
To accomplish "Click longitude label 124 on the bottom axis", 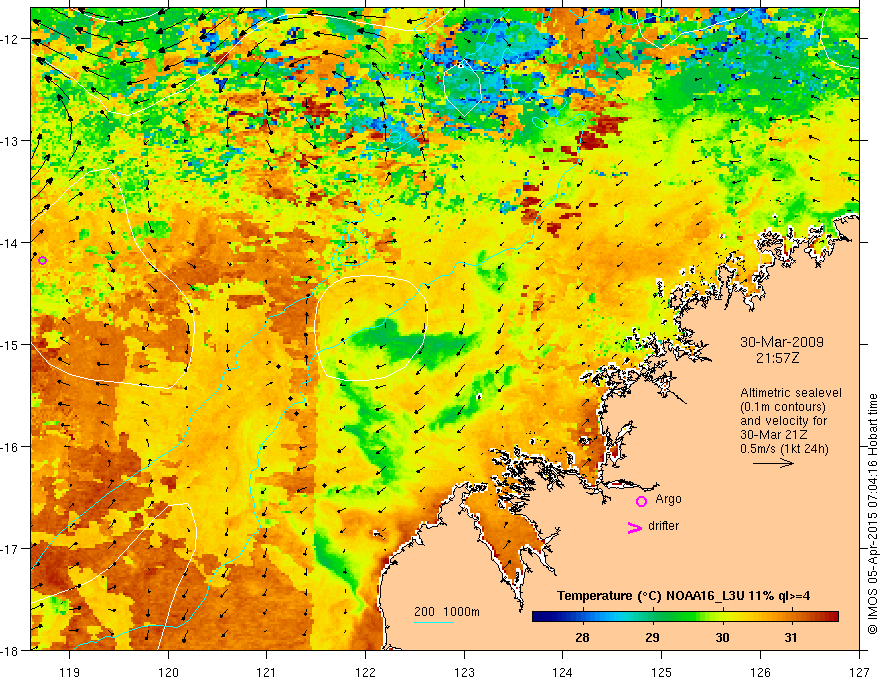I will coord(563,672).
